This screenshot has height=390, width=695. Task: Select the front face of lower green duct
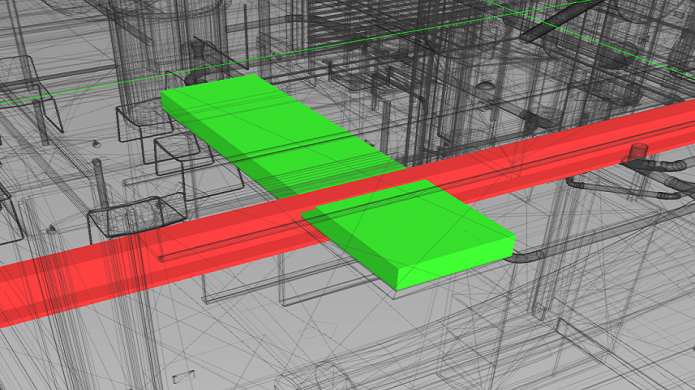[x=454, y=267]
